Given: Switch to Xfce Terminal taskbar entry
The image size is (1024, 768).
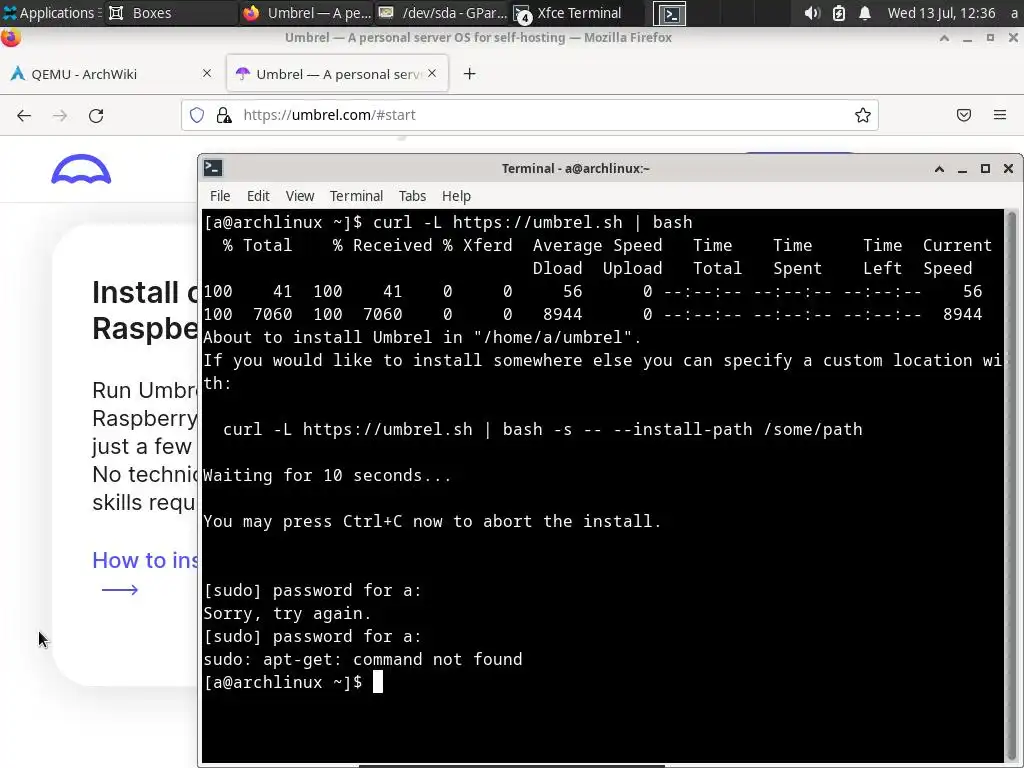Looking at the screenshot, I should [x=577, y=13].
